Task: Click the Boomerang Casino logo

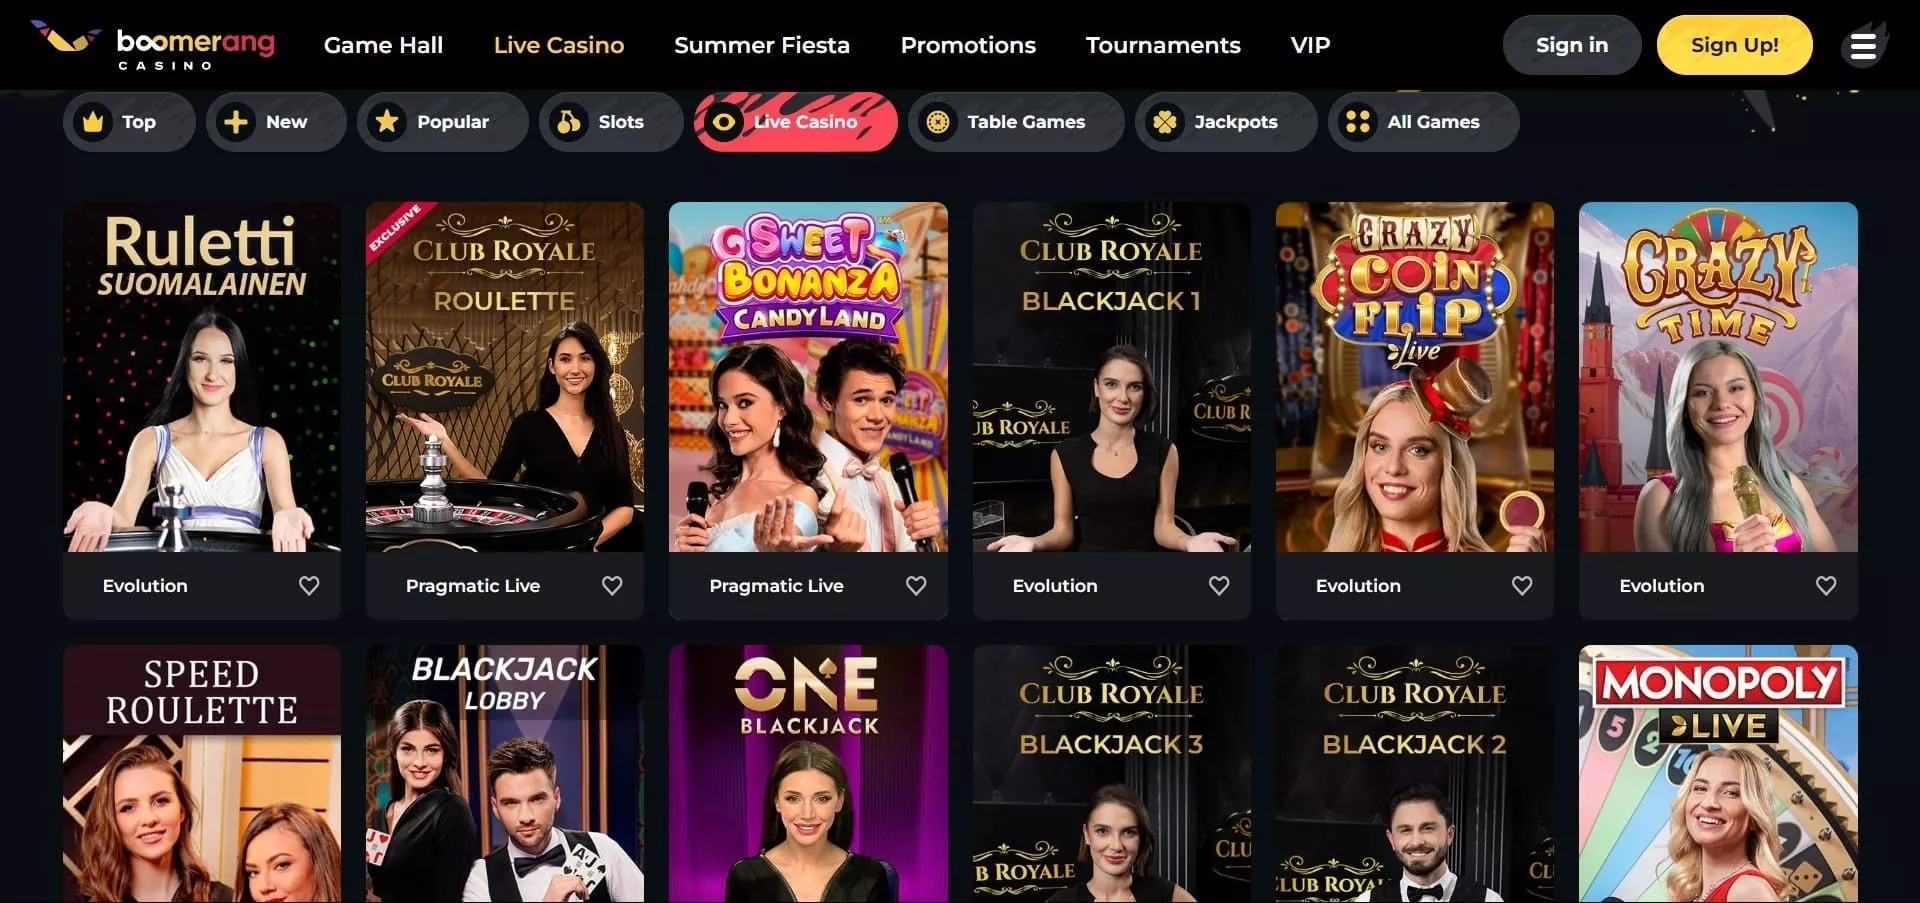Action: pyautogui.click(x=153, y=45)
